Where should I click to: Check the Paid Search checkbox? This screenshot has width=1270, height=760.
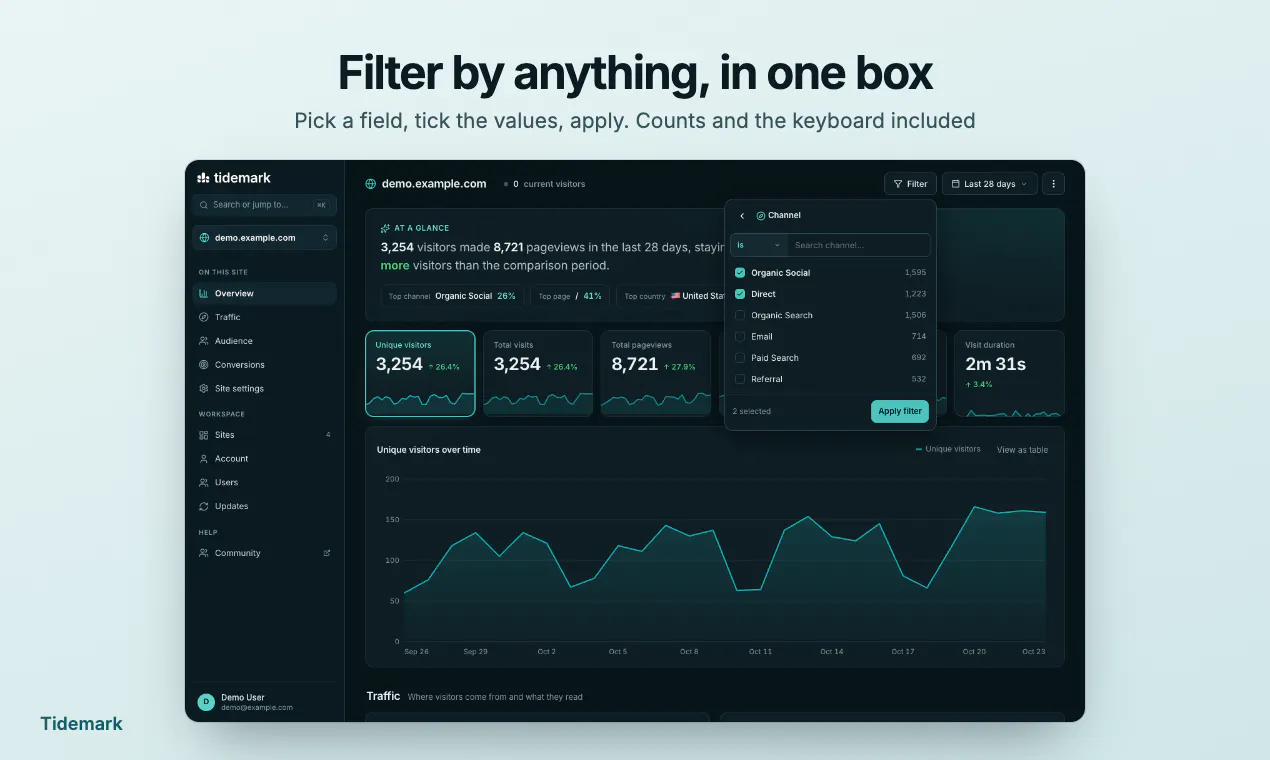click(x=740, y=358)
